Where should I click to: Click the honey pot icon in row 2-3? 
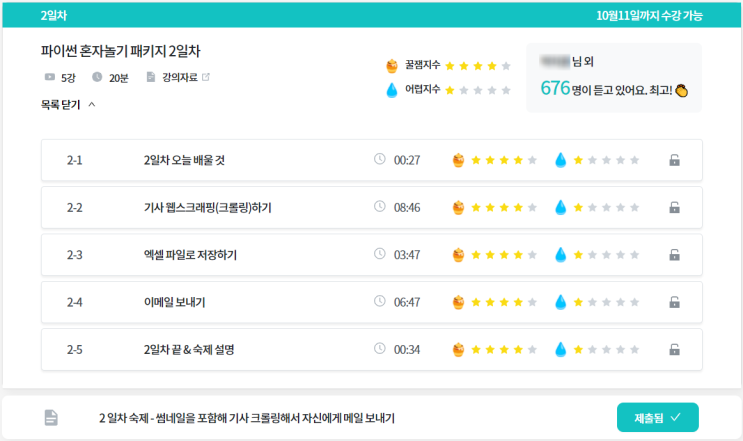(458, 255)
